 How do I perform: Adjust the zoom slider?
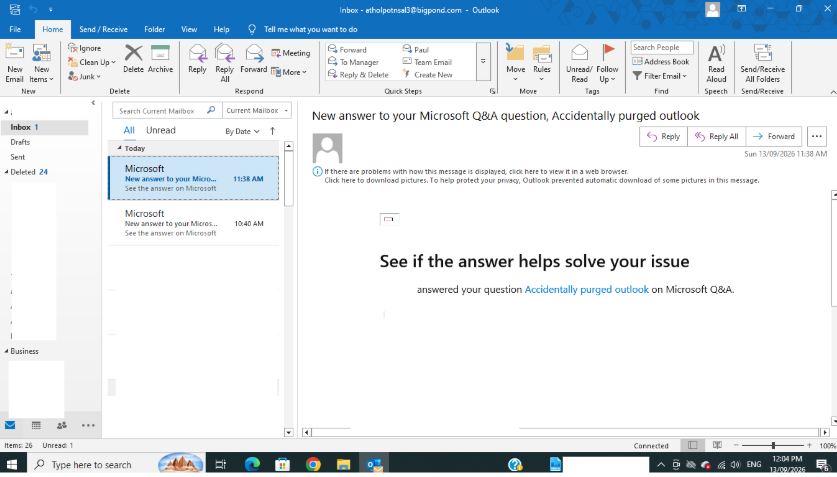coord(773,445)
